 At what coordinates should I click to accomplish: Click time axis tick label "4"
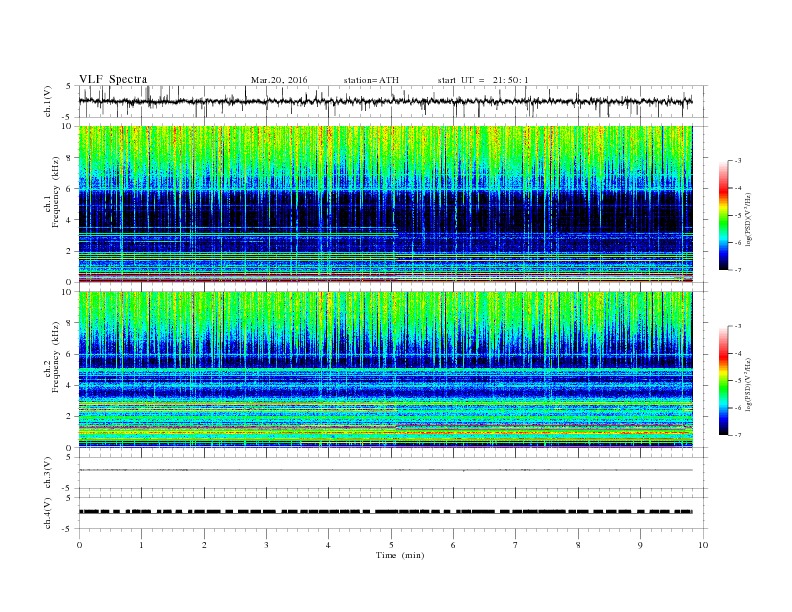tap(329, 545)
